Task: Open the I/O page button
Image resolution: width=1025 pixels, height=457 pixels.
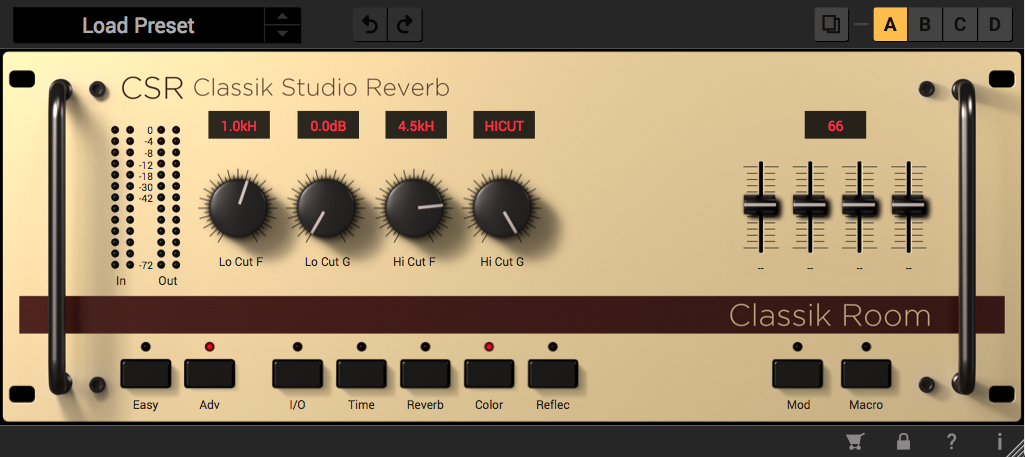Action: pyautogui.click(x=297, y=373)
